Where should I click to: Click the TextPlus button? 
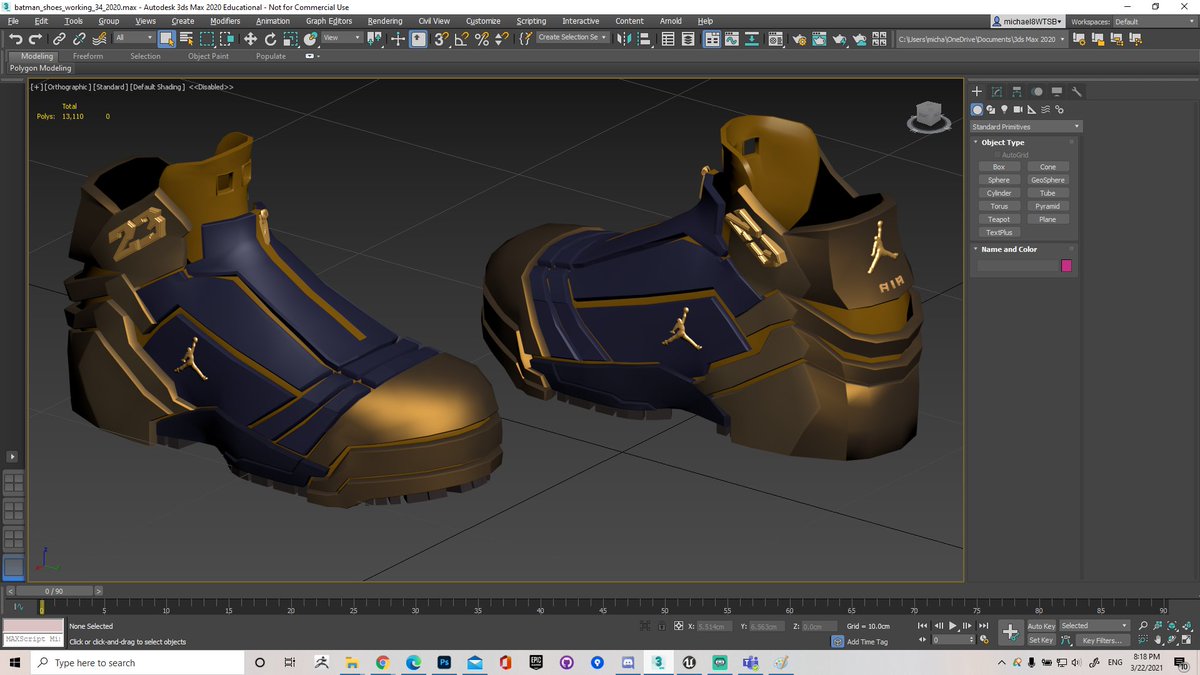(999, 232)
